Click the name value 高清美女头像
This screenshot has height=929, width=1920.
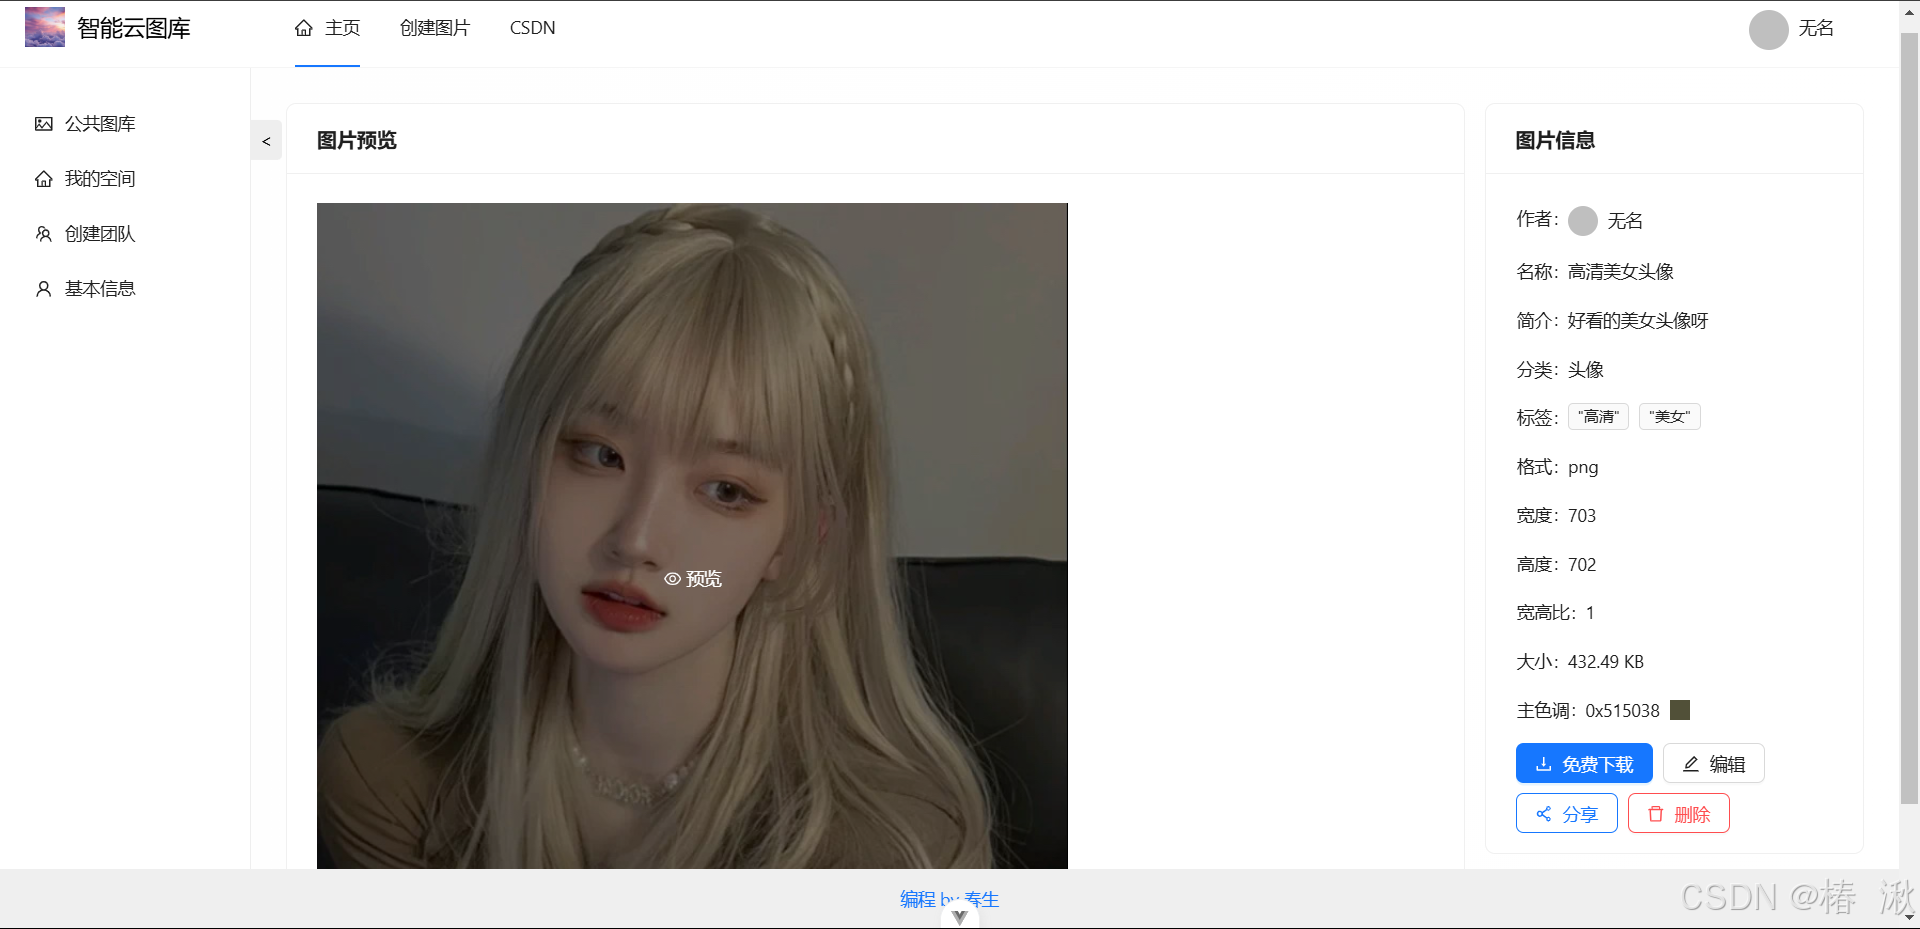[1621, 272]
